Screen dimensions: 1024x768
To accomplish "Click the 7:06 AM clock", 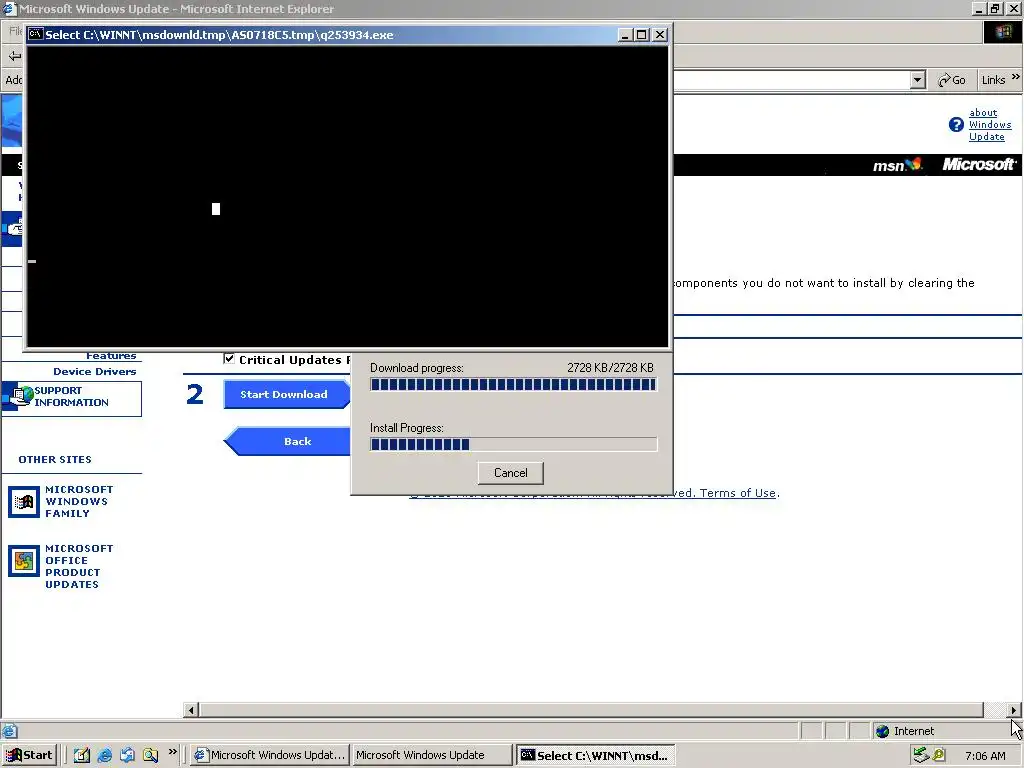I will [985, 756].
